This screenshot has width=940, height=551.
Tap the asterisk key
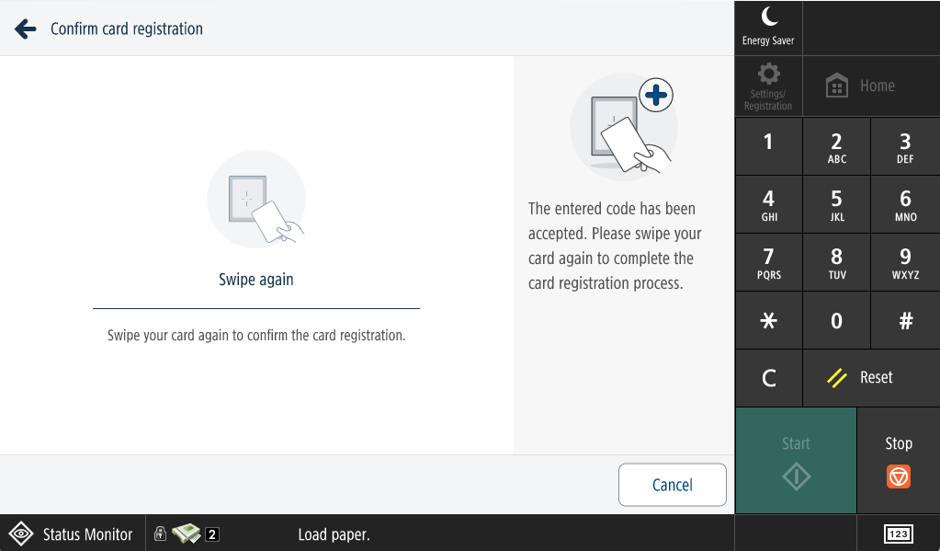[768, 321]
